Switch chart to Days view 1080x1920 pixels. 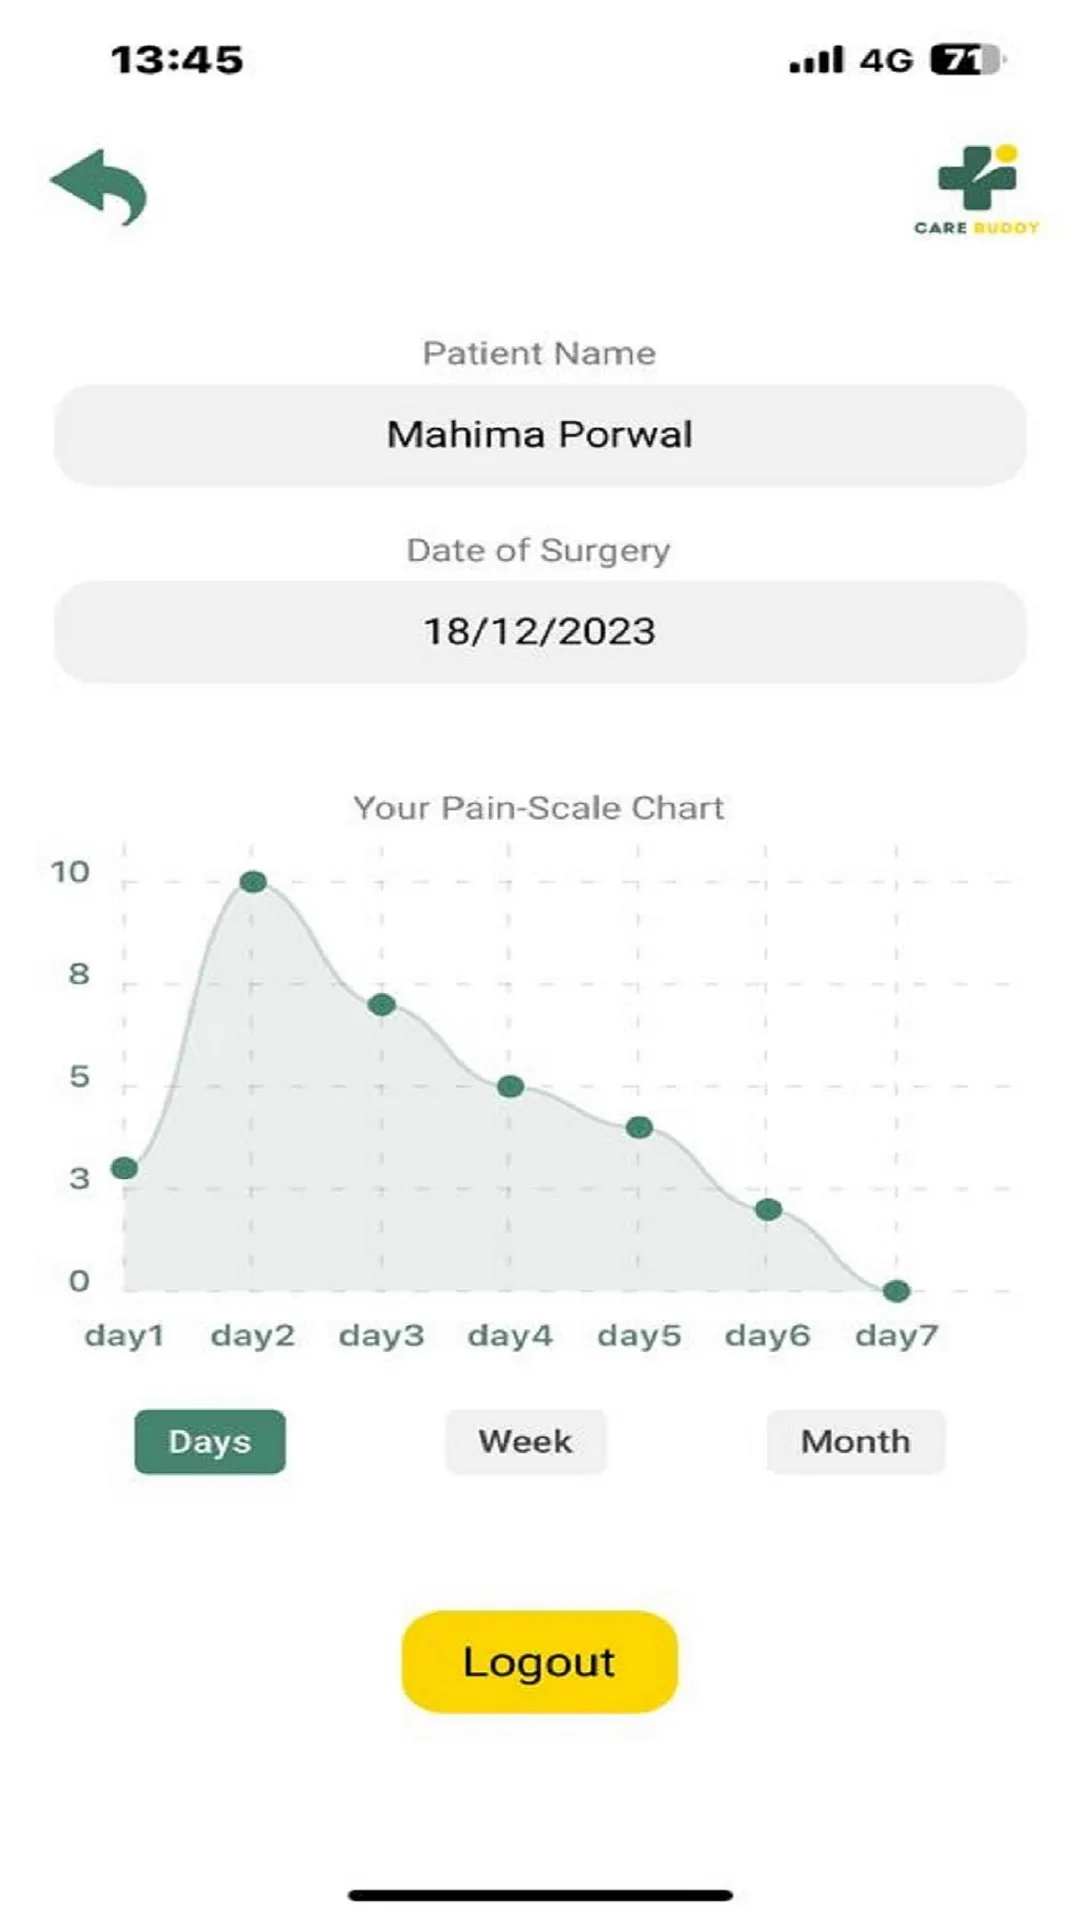coord(210,1442)
